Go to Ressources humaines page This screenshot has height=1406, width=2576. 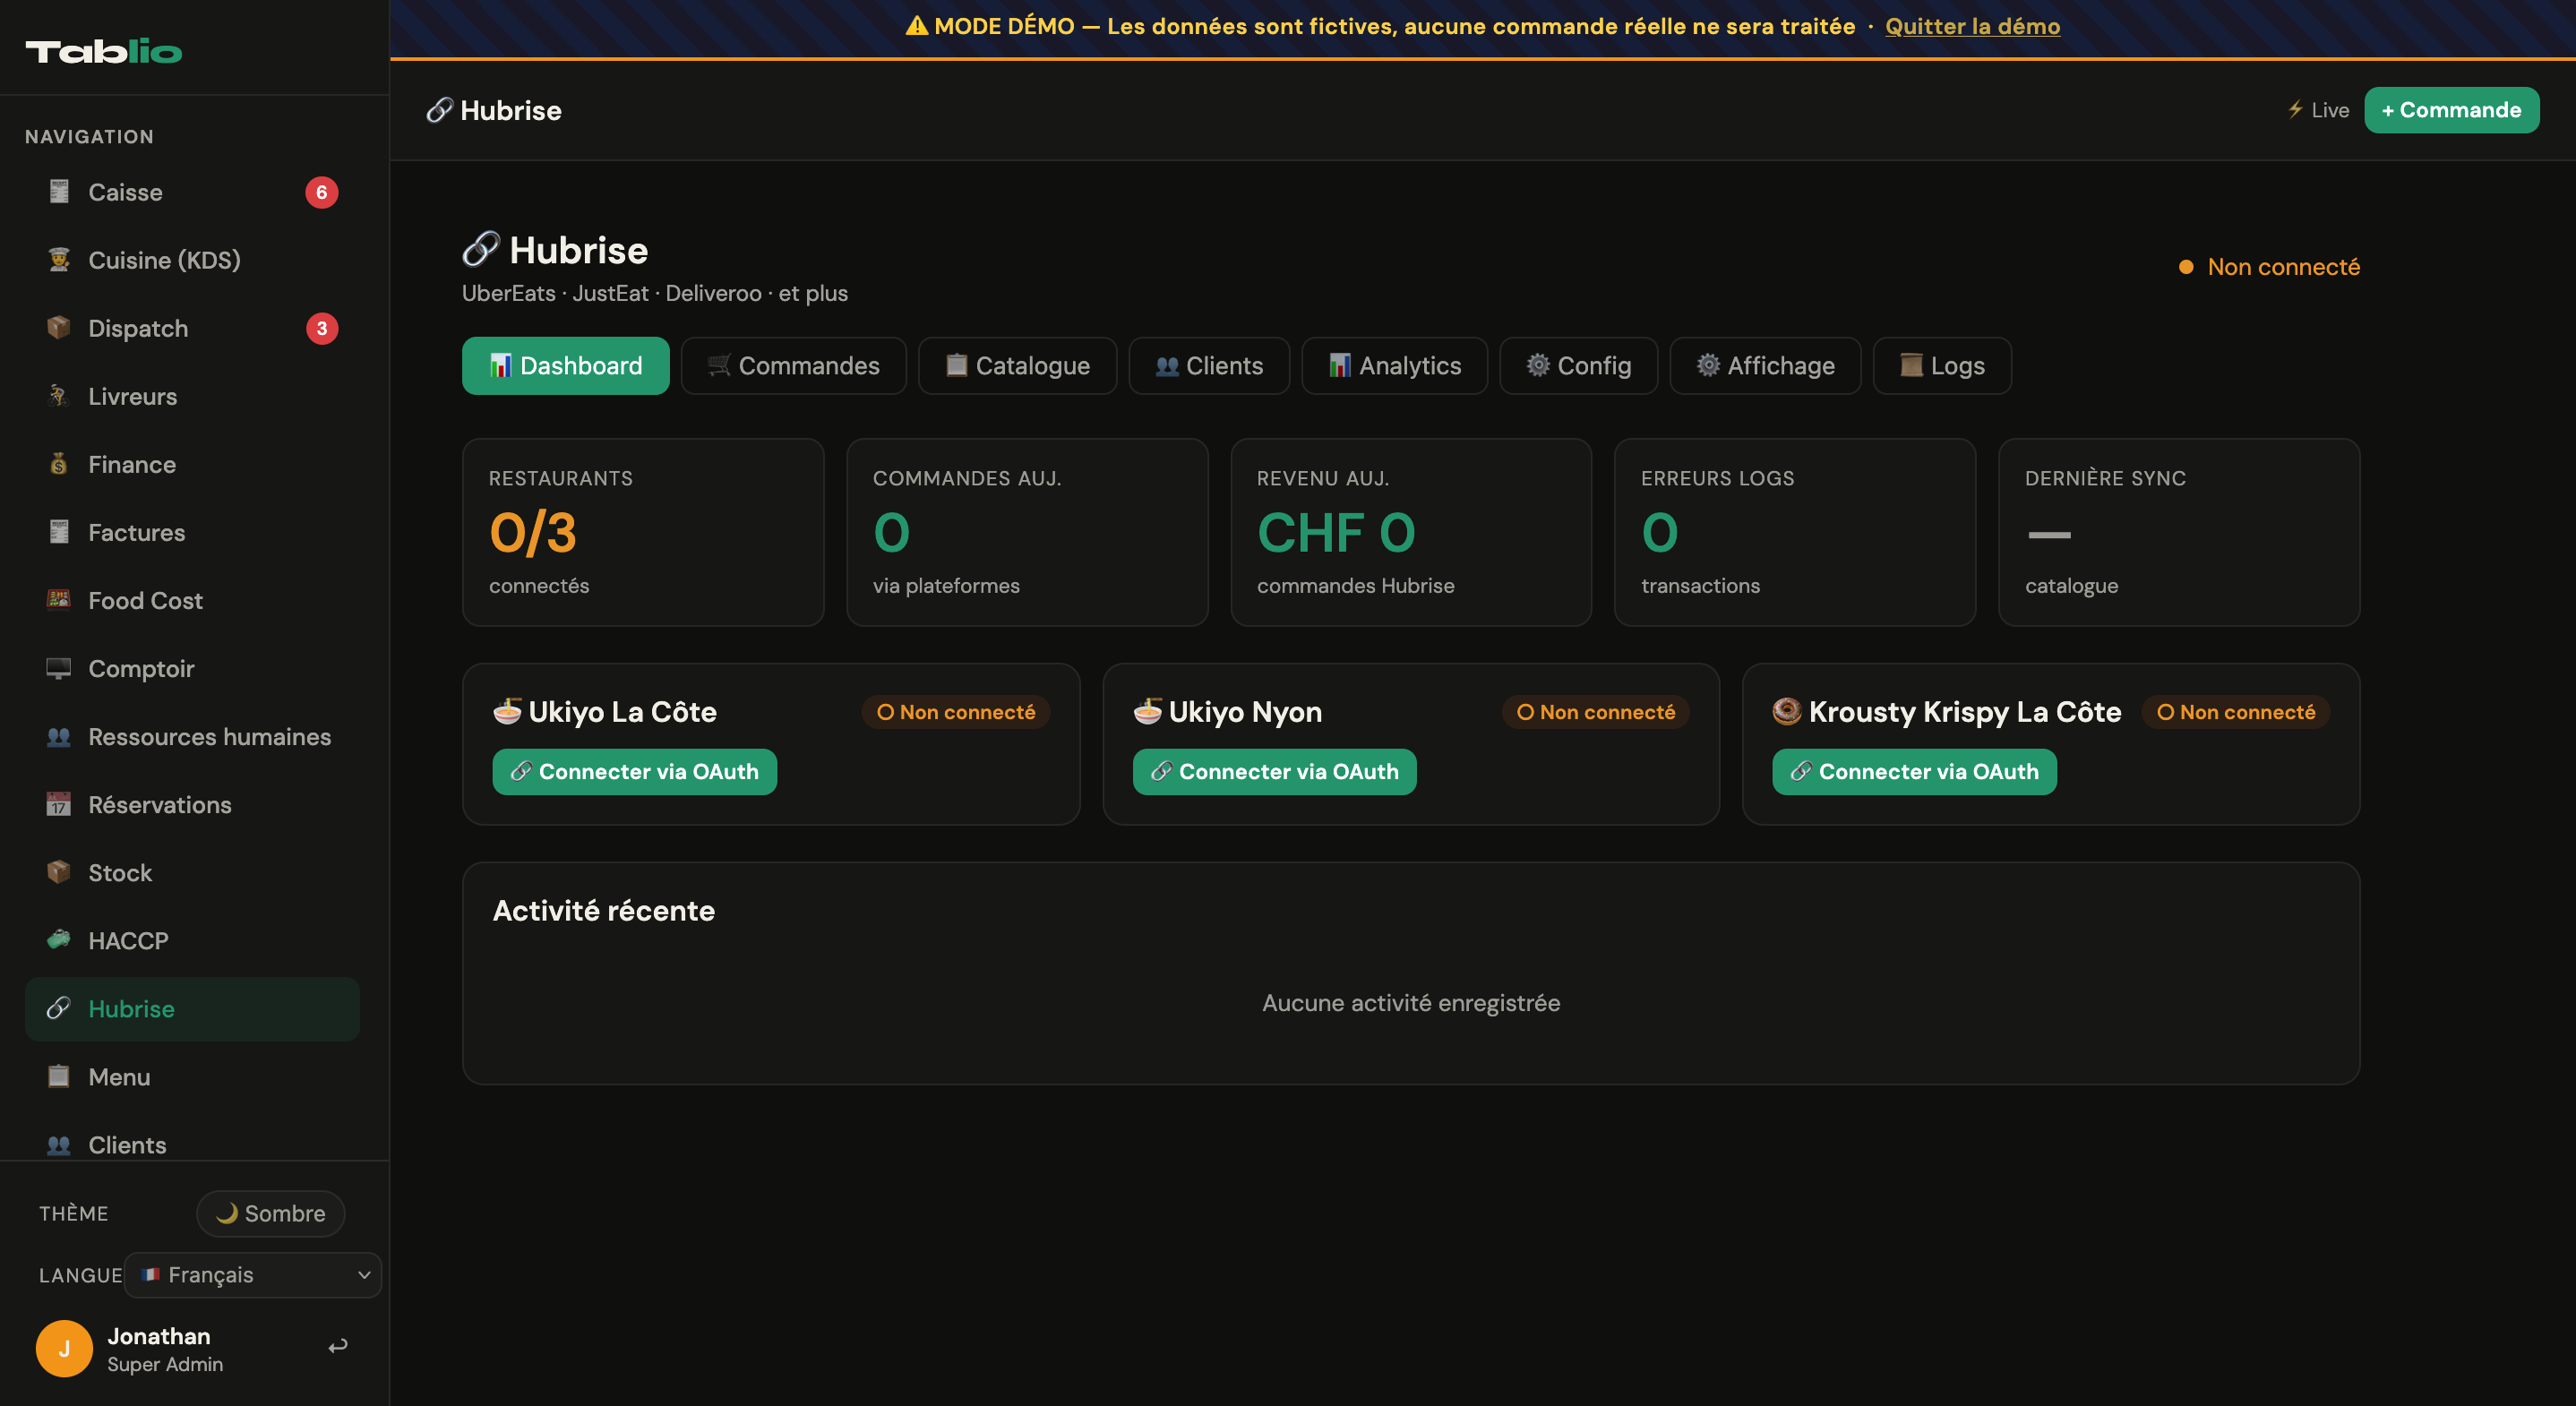coord(192,737)
